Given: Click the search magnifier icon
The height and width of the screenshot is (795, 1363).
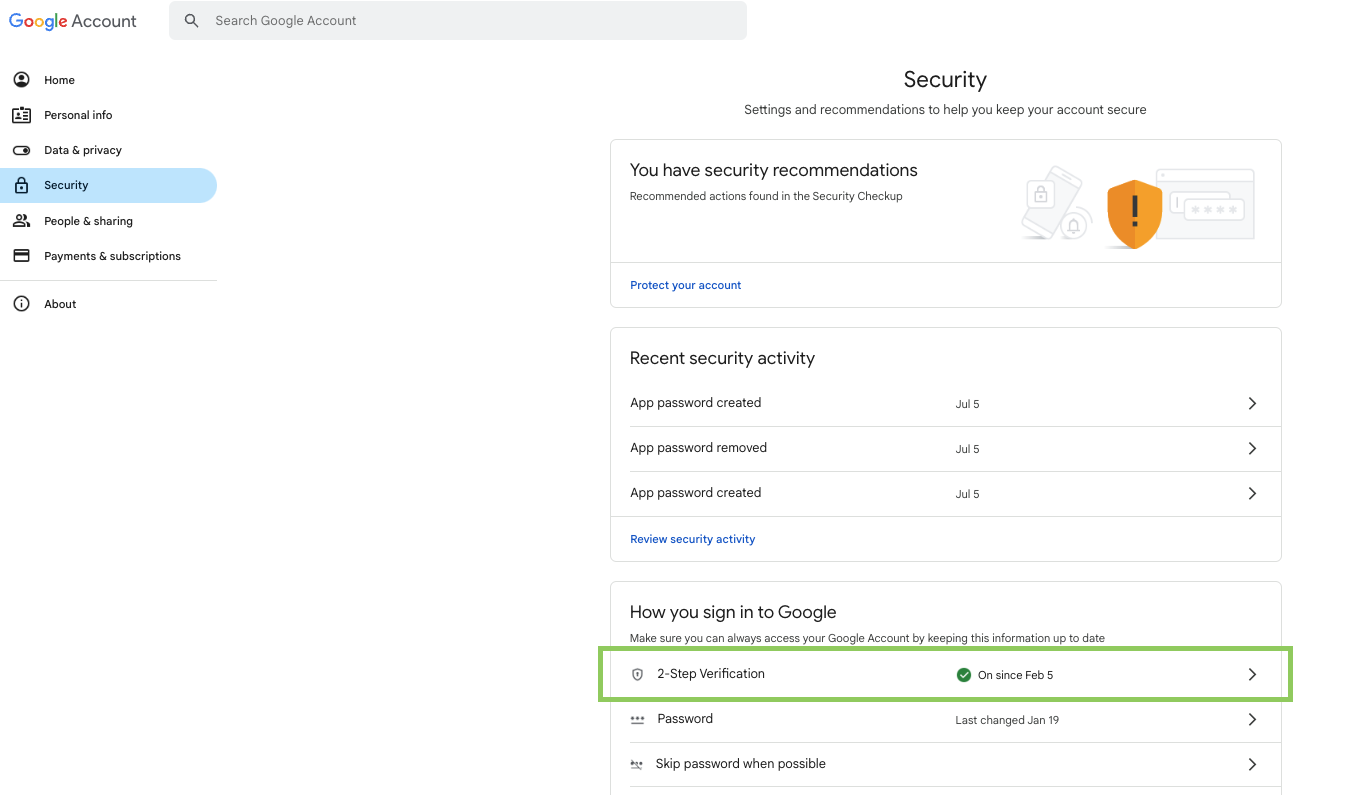Looking at the screenshot, I should coord(192,21).
